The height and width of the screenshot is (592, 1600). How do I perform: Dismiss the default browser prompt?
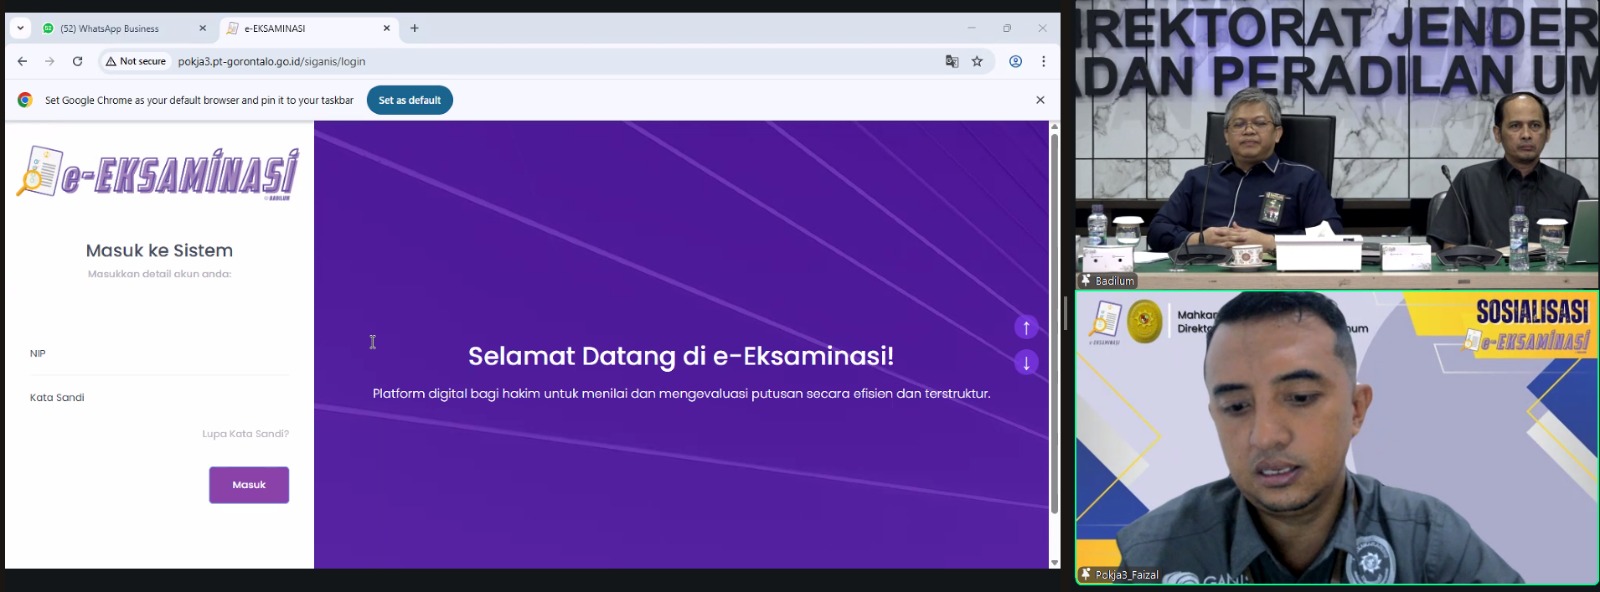(1040, 100)
